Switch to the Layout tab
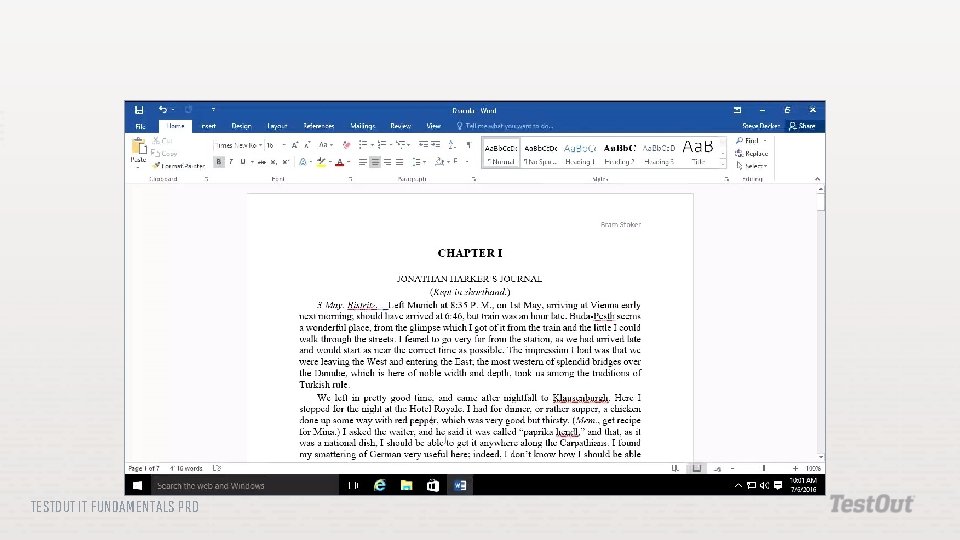This screenshot has height=540, width=960. 277,126
